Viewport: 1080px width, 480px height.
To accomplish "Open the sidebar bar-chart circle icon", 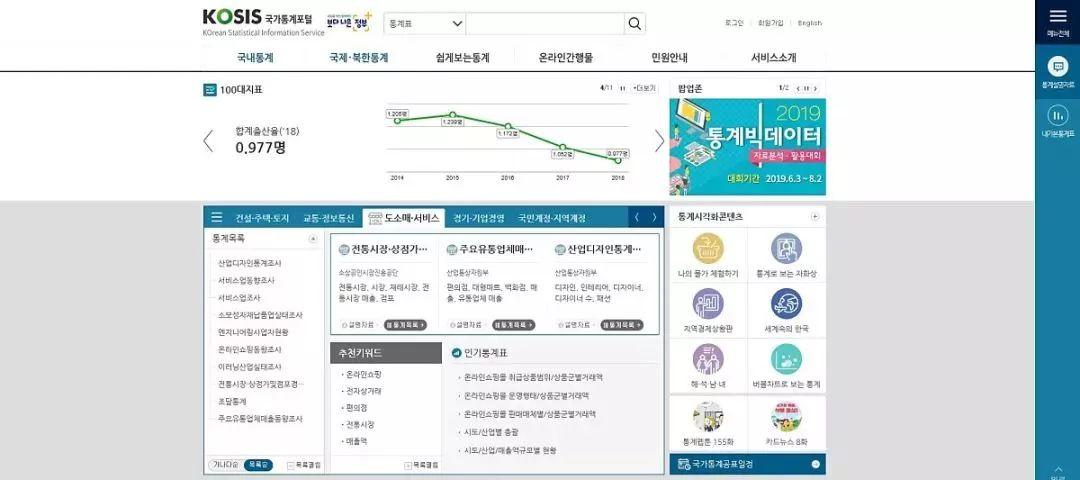I will coord(1057,115).
